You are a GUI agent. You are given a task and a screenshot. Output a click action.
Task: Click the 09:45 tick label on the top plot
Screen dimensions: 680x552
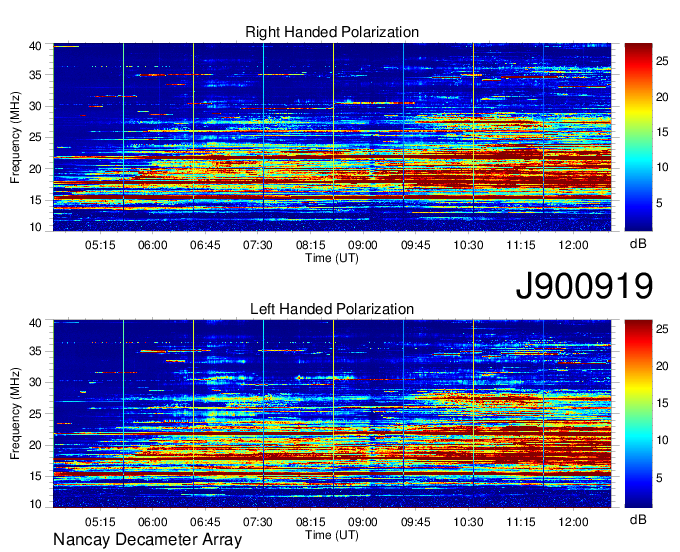pyautogui.click(x=415, y=245)
